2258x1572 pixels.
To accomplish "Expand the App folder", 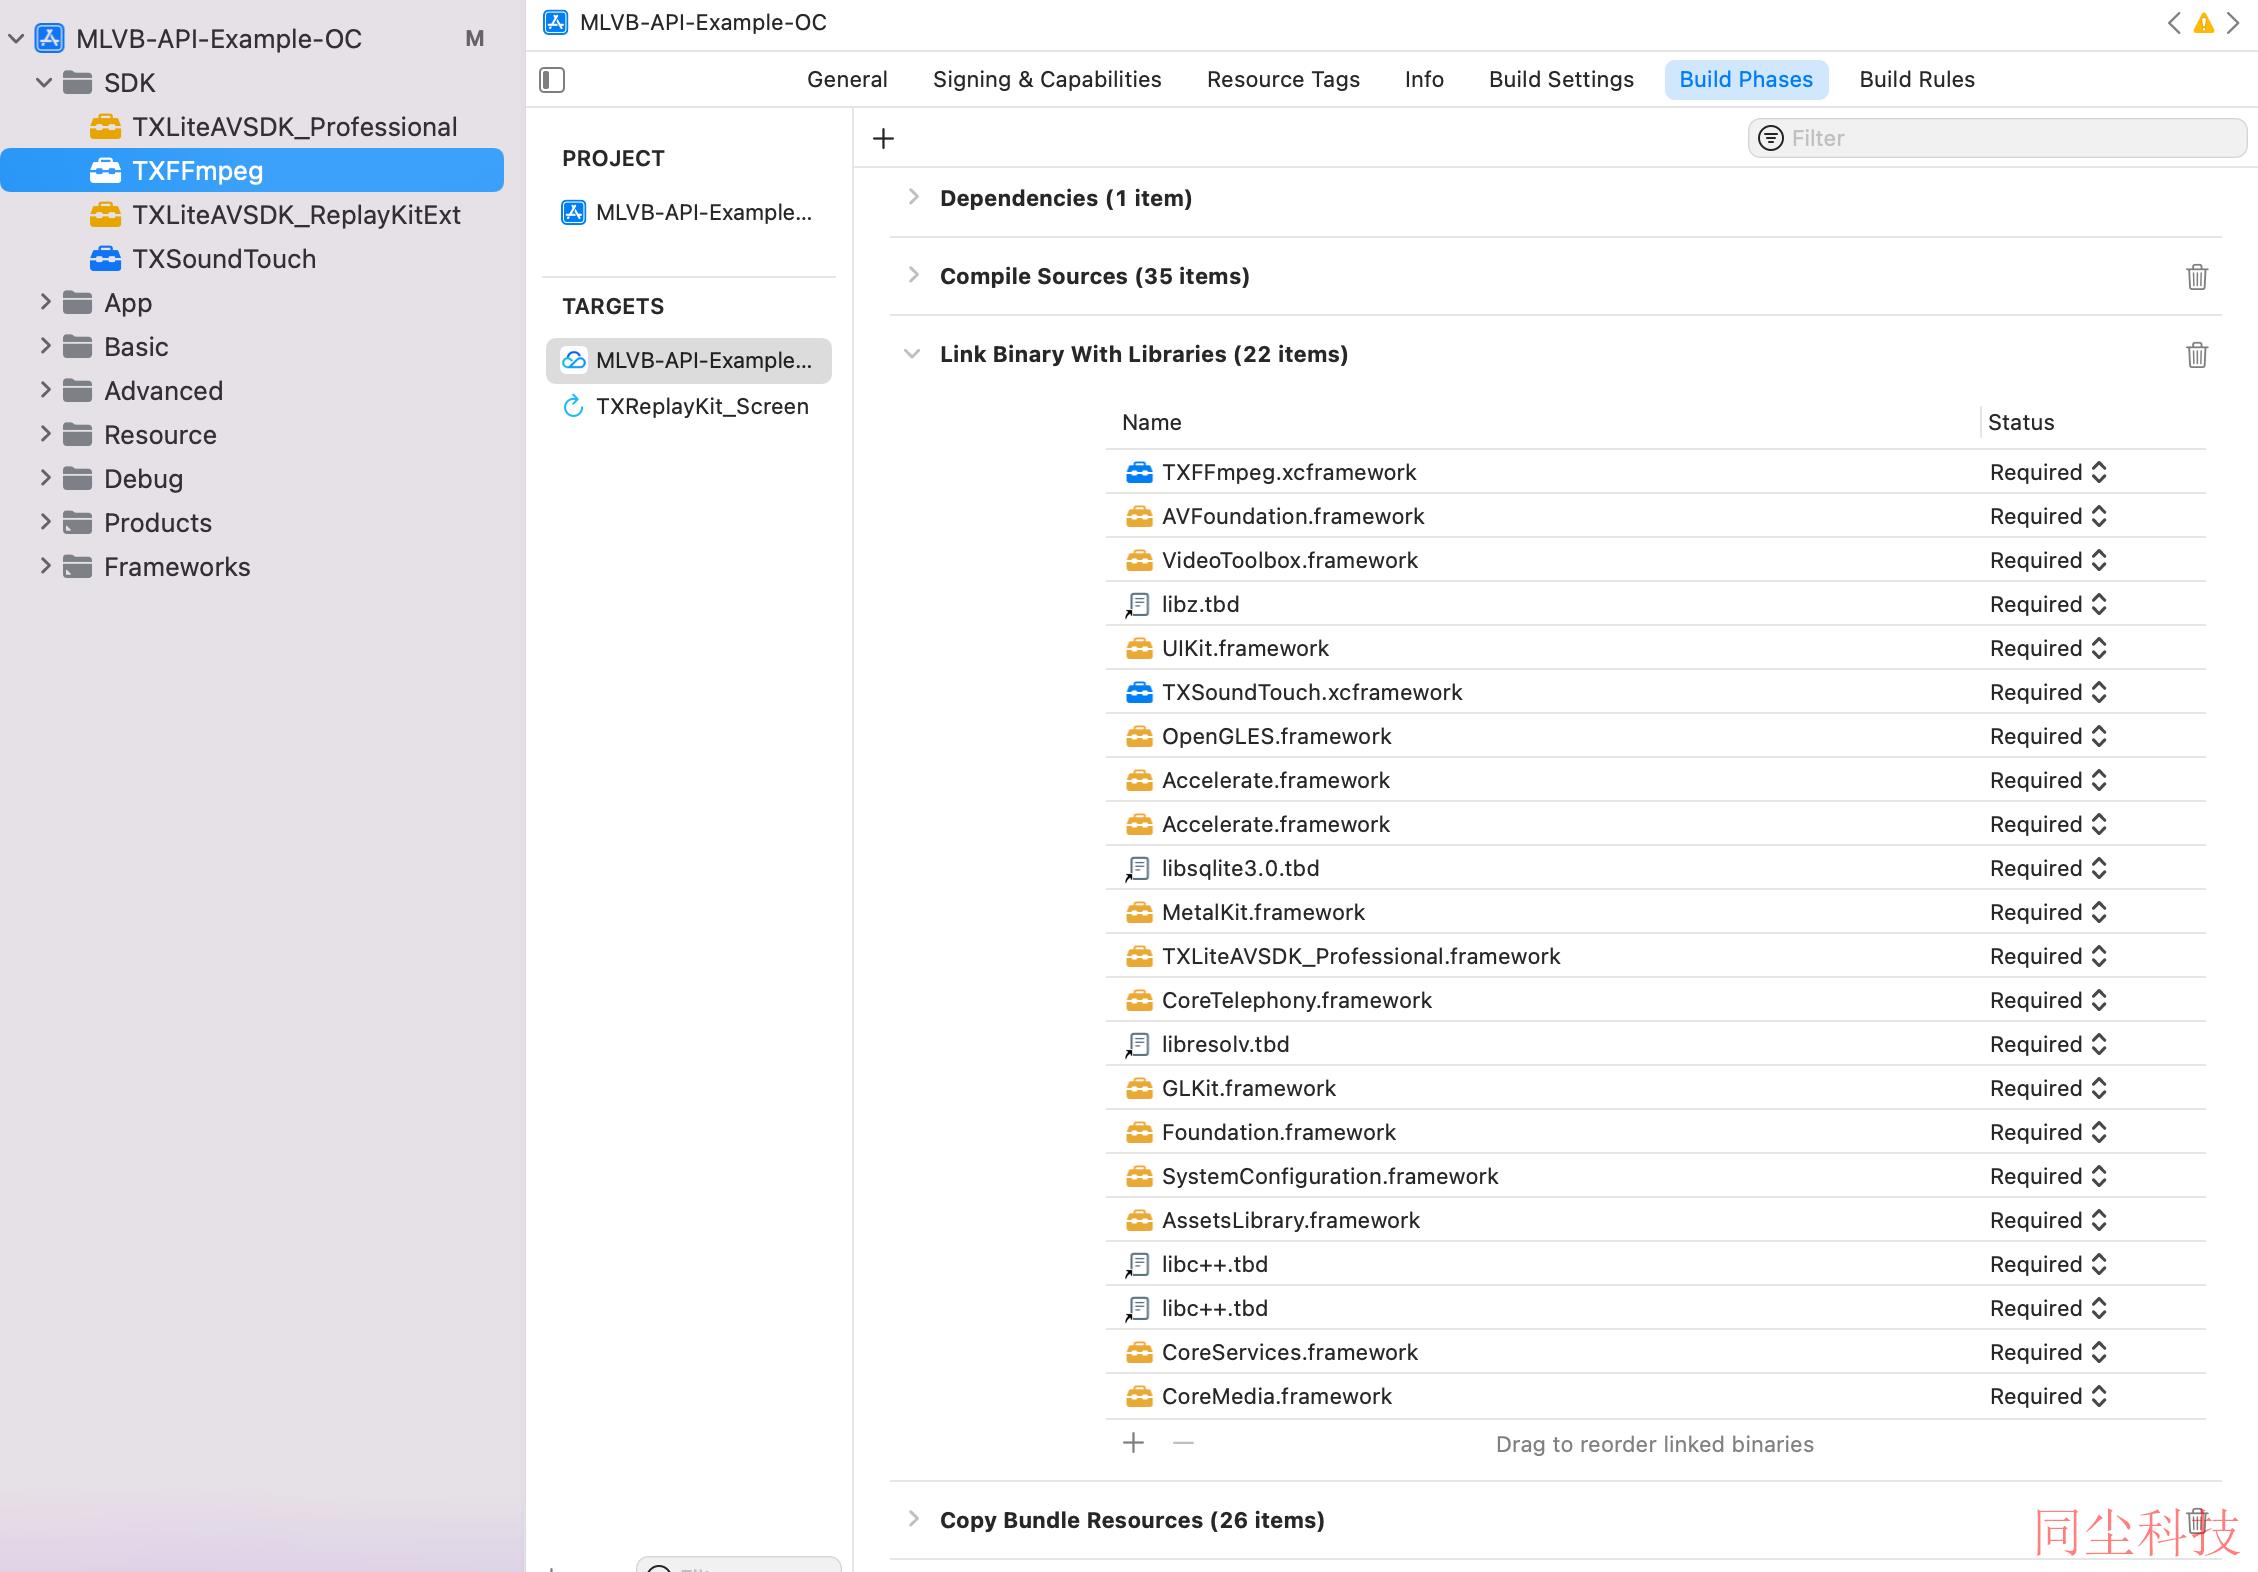I will point(45,302).
